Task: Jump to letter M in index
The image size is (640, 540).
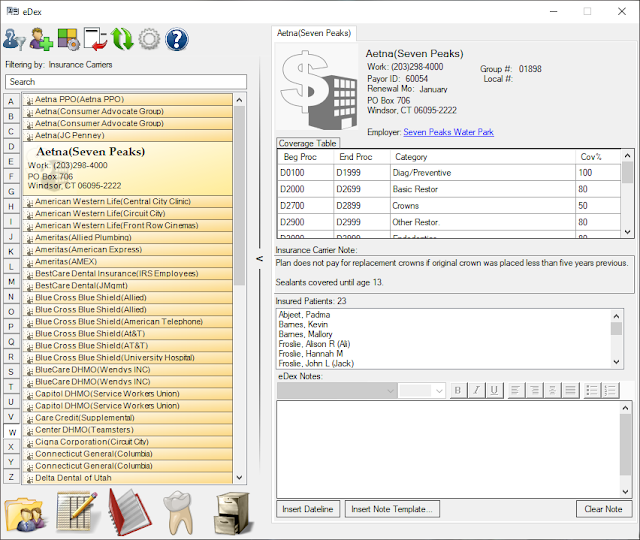Action: click(11, 282)
